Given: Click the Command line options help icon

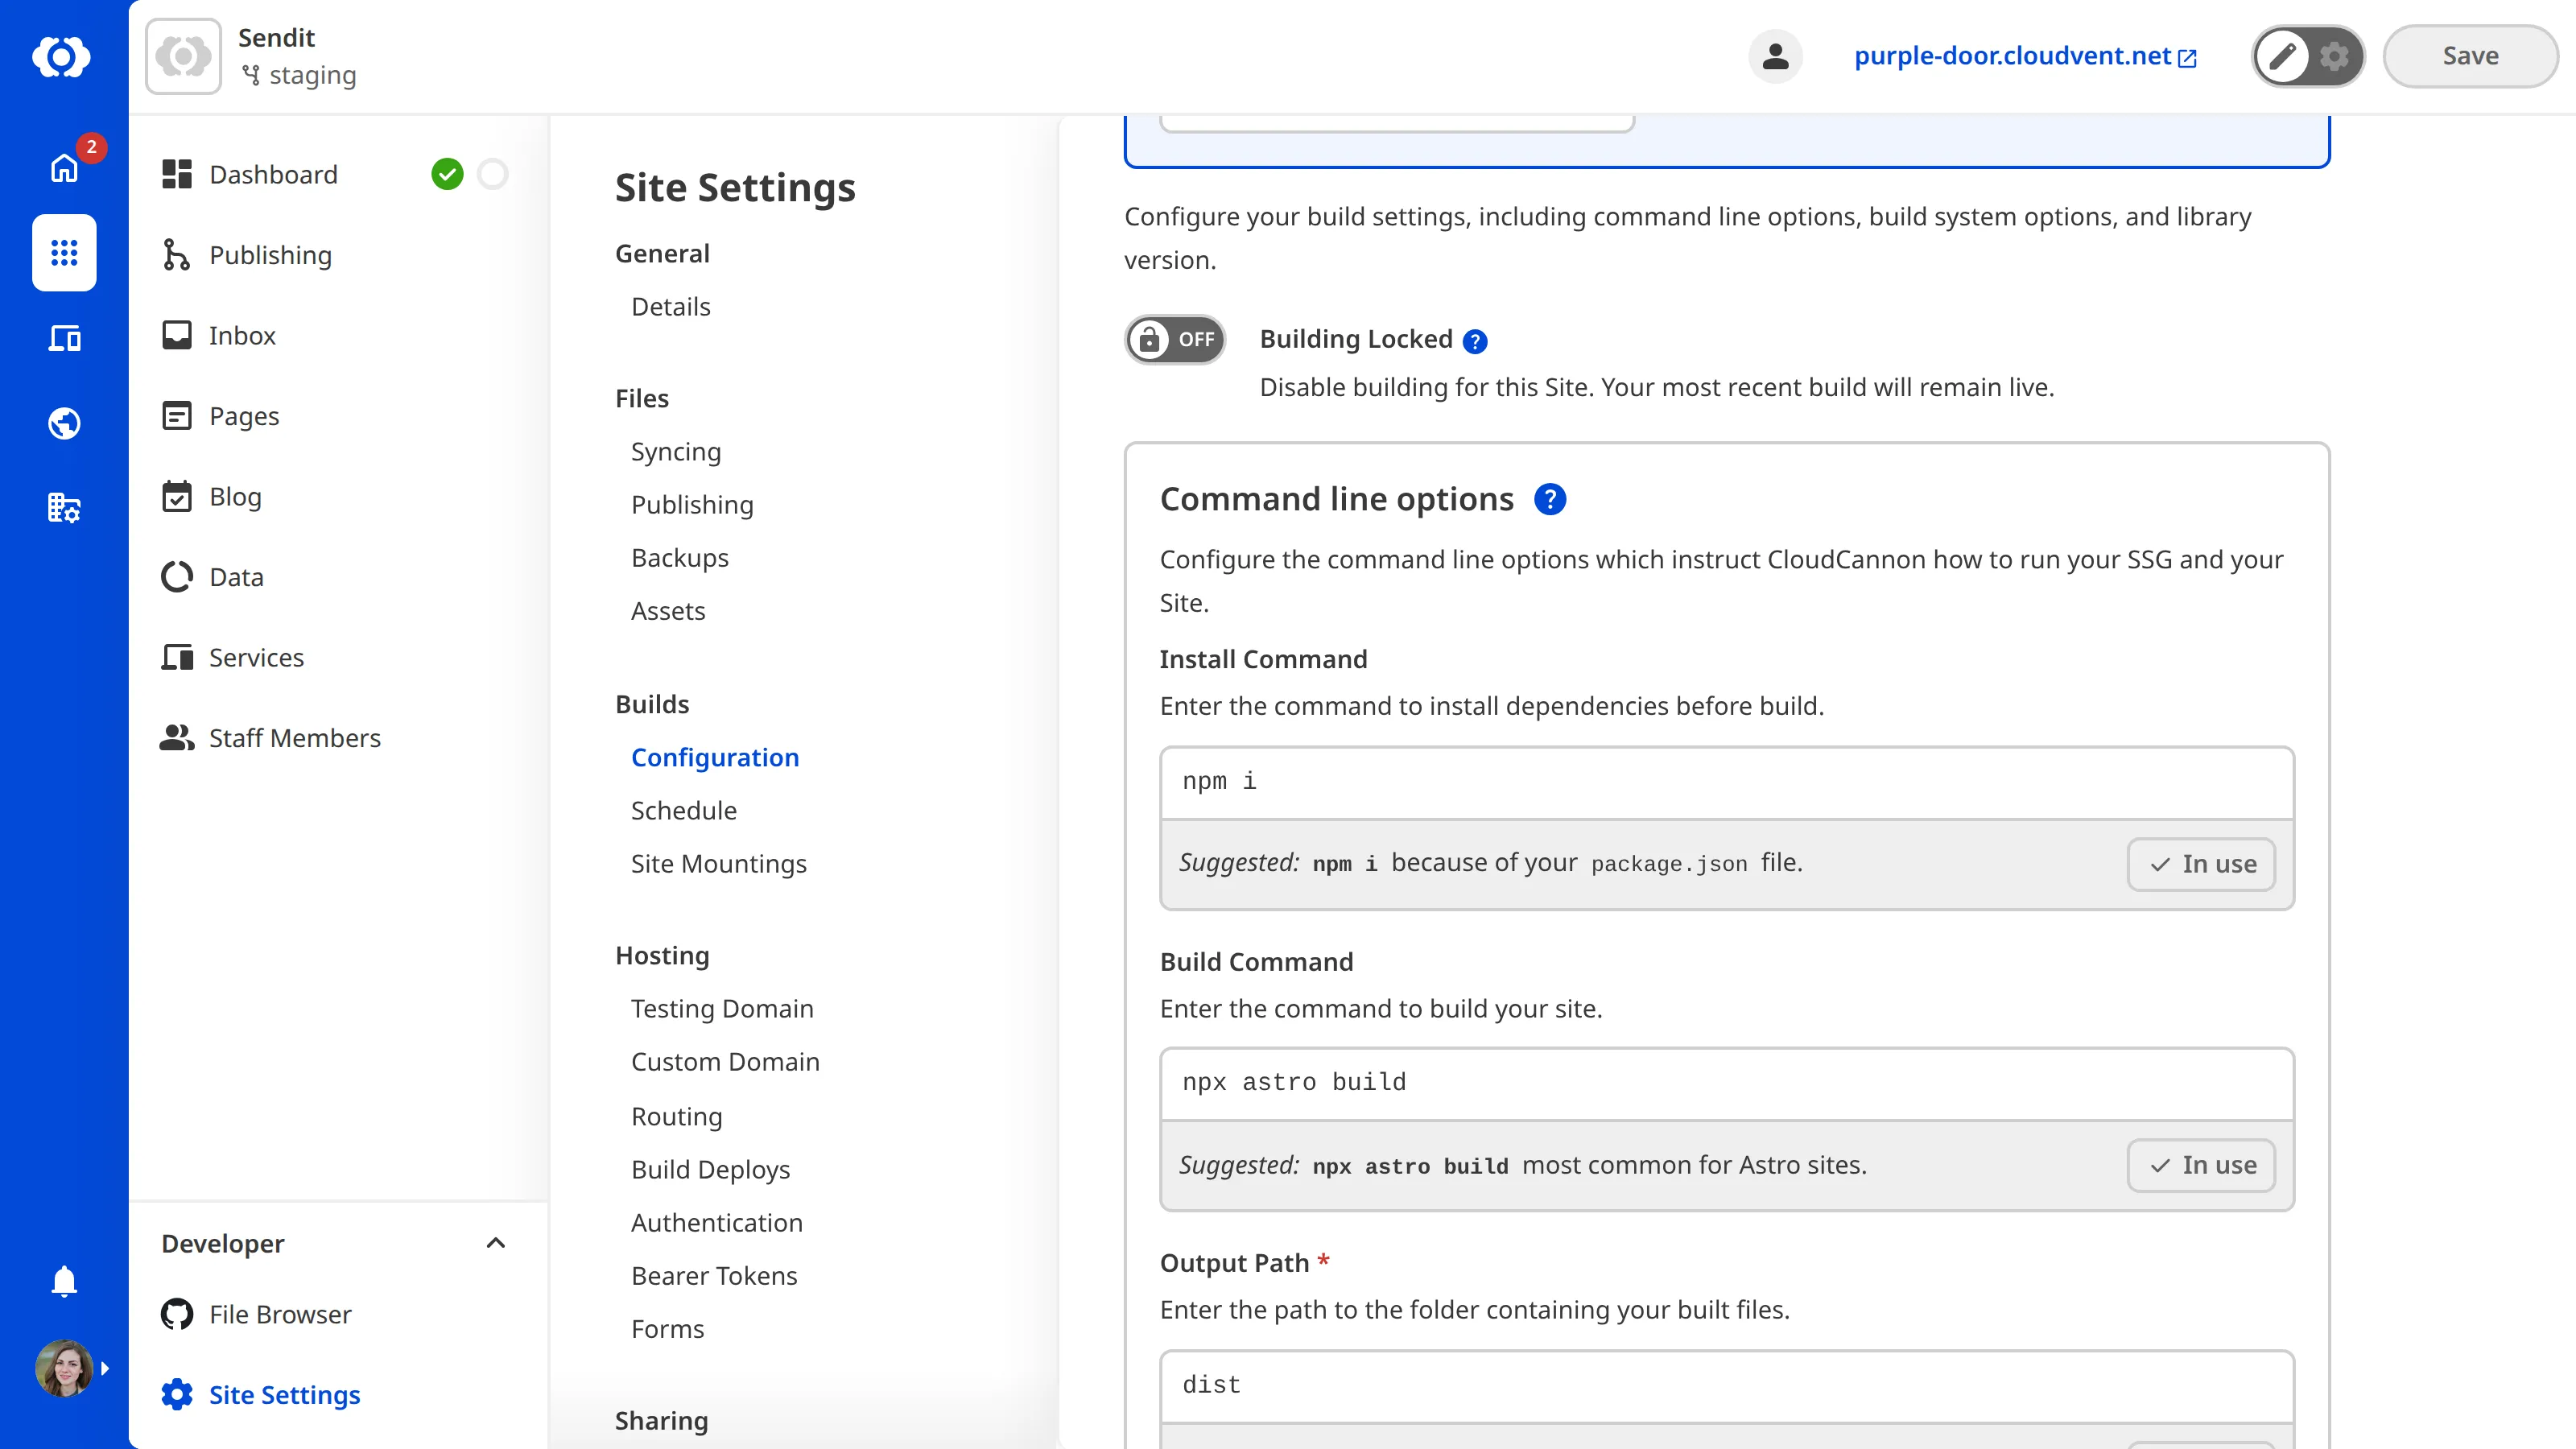Looking at the screenshot, I should (x=1549, y=499).
